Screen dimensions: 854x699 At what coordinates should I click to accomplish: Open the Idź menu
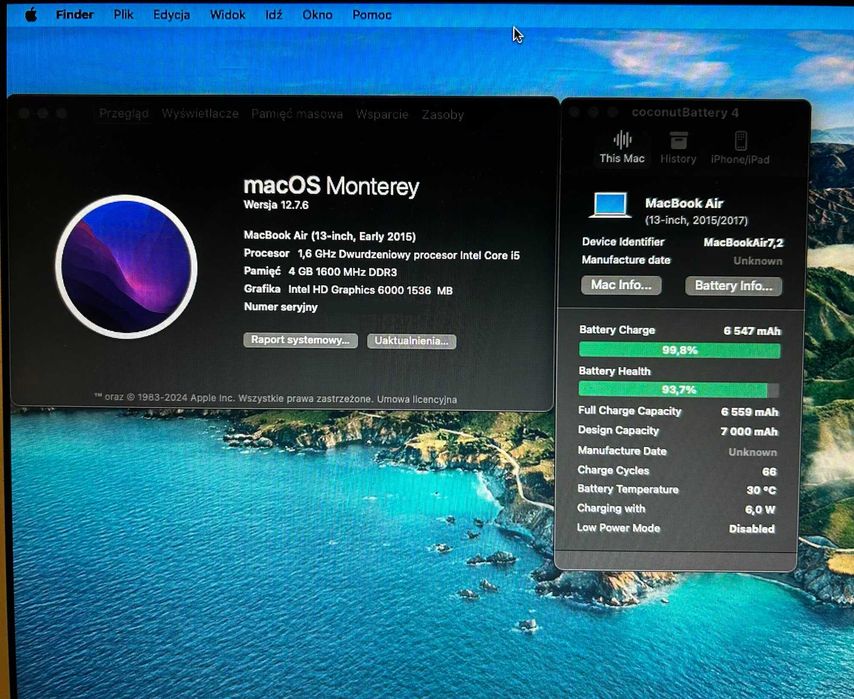274,15
